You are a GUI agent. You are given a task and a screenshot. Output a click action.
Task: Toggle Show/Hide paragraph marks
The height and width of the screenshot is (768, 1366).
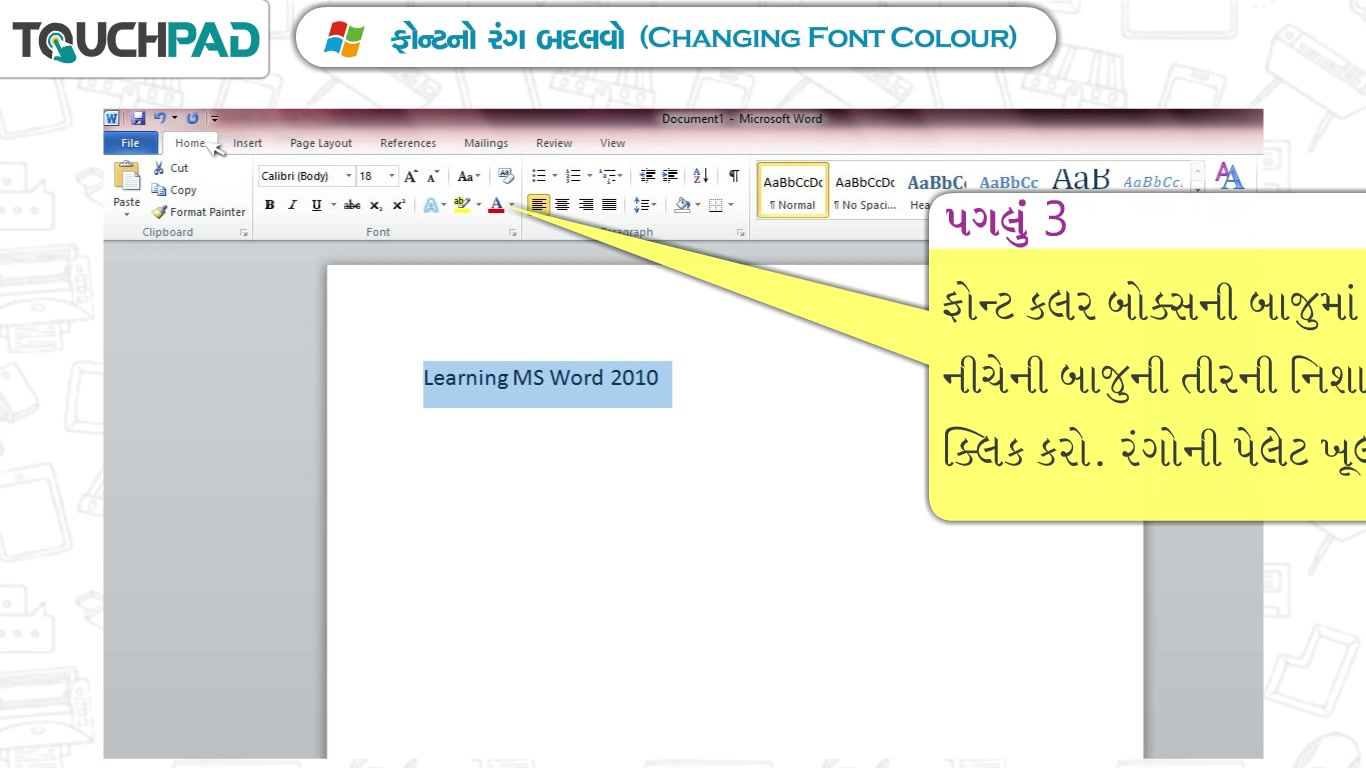(x=733, y=176)
